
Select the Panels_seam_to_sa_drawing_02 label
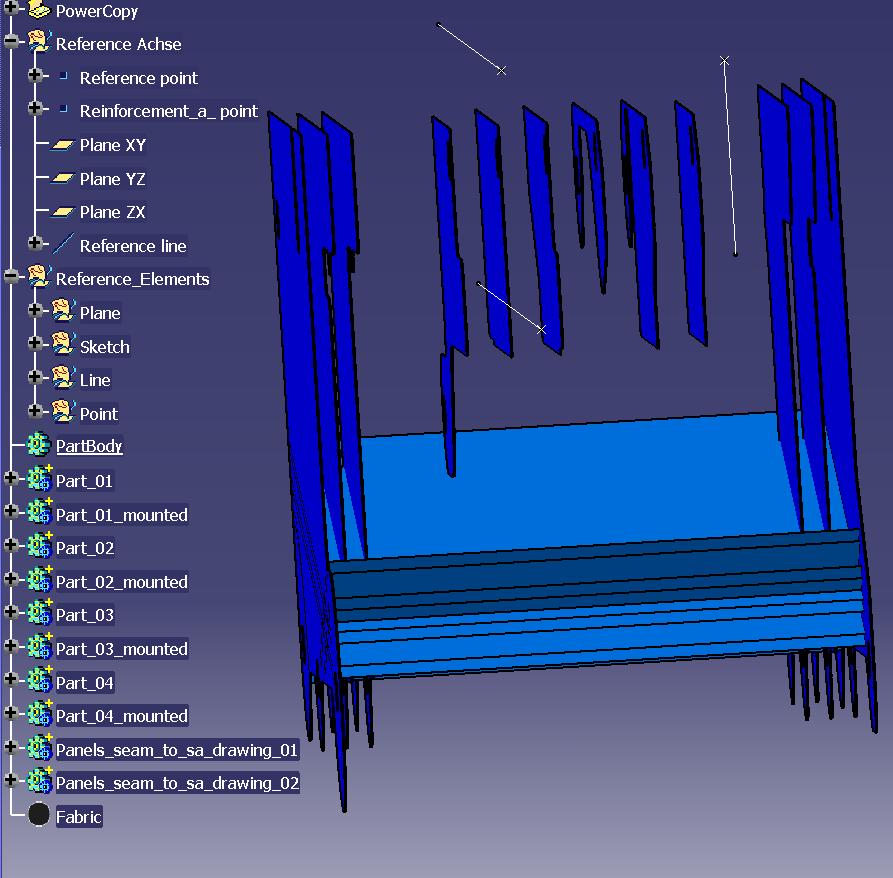pos(177,783)
